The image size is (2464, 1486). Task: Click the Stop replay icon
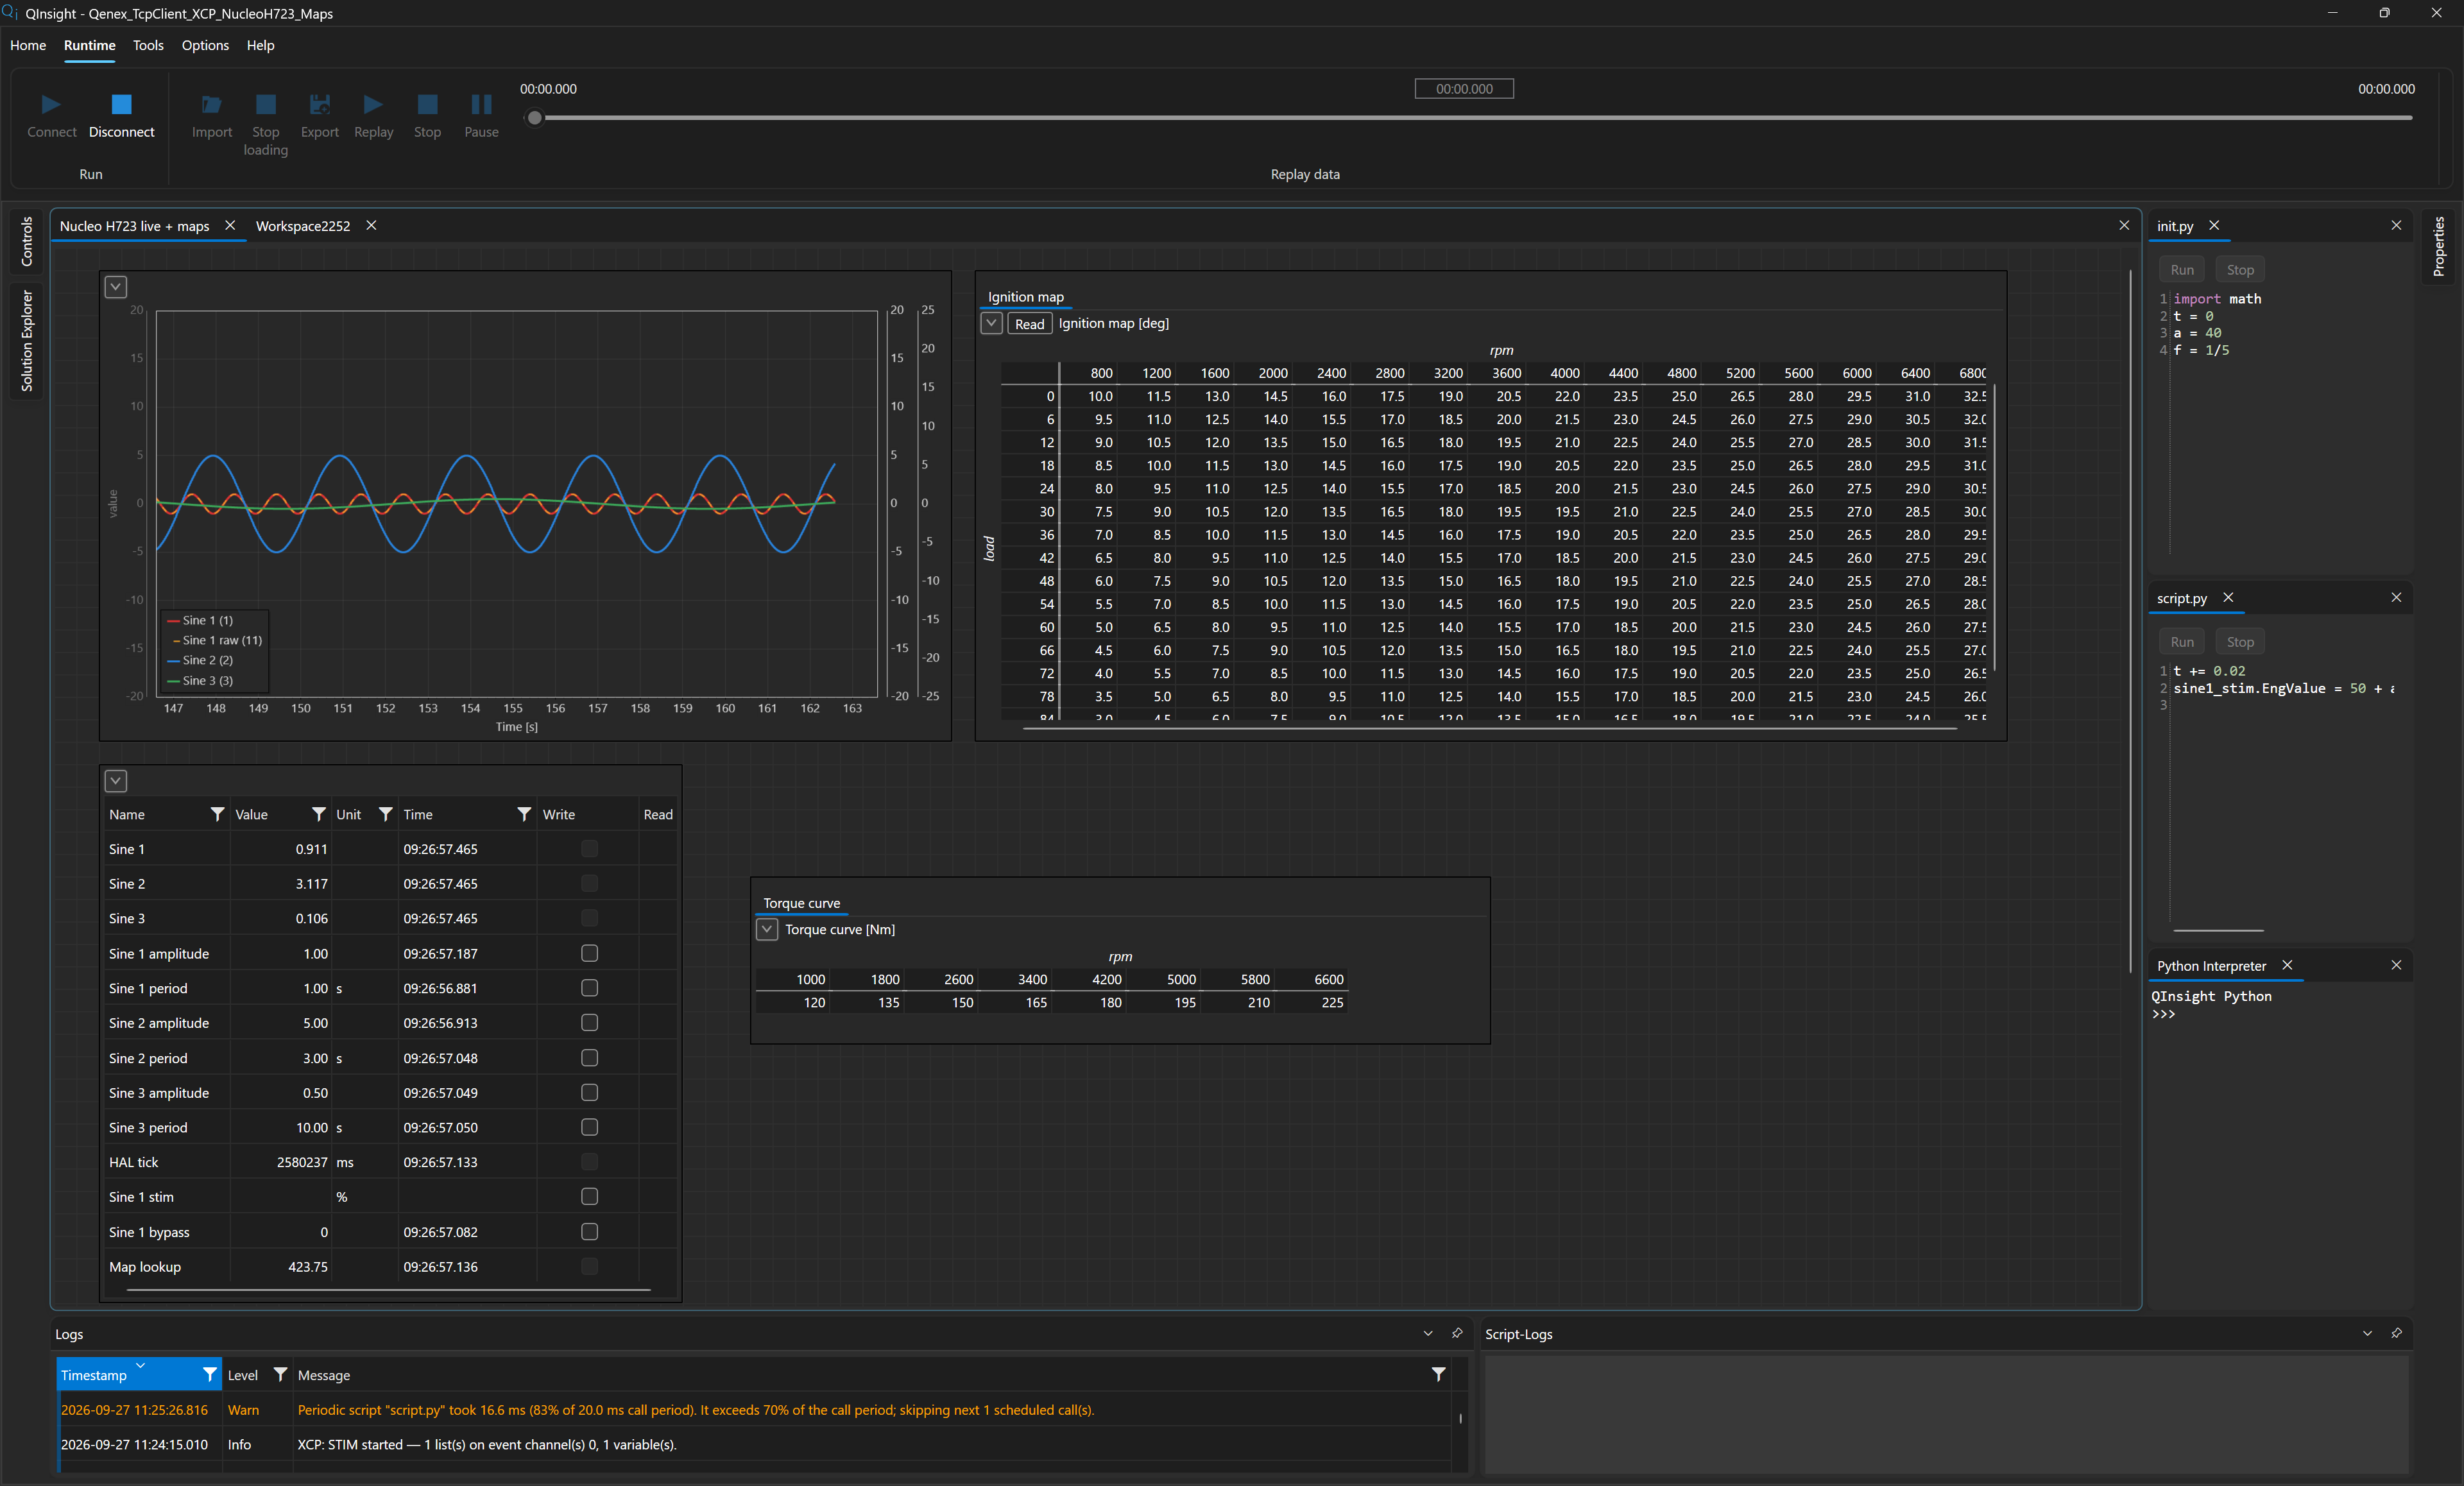tap(427, 104)
